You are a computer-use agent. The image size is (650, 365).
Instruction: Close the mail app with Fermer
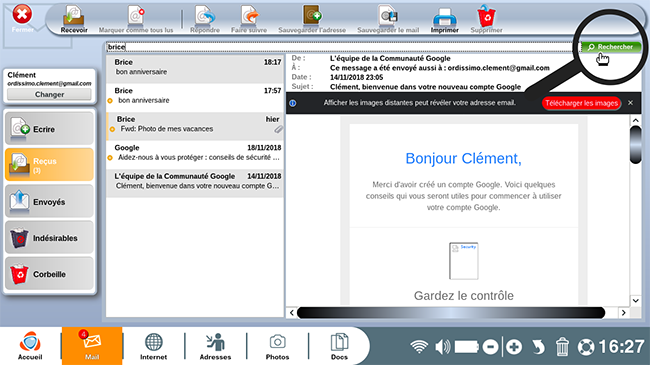22,18
